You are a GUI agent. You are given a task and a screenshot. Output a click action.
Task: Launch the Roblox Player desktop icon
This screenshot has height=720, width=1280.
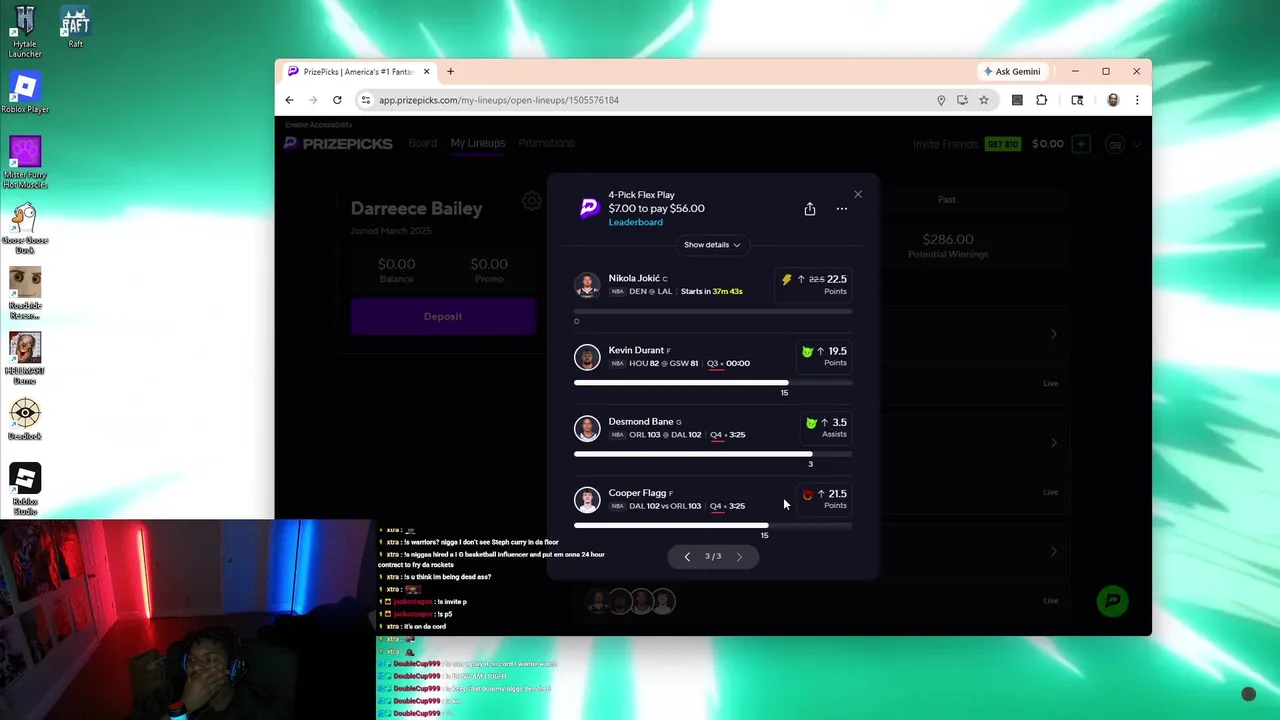coord(25,92)
